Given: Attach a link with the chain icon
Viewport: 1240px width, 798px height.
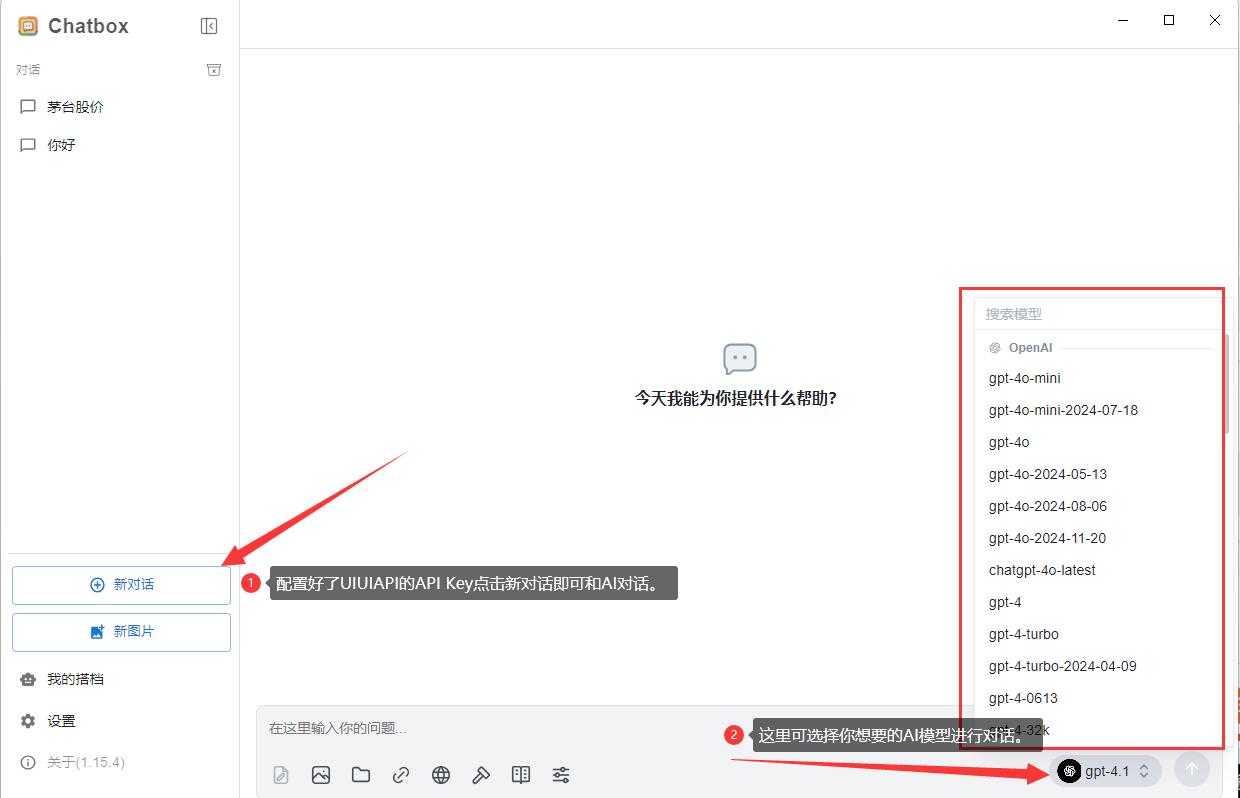Looking at the screenshot, I should 401,775.
